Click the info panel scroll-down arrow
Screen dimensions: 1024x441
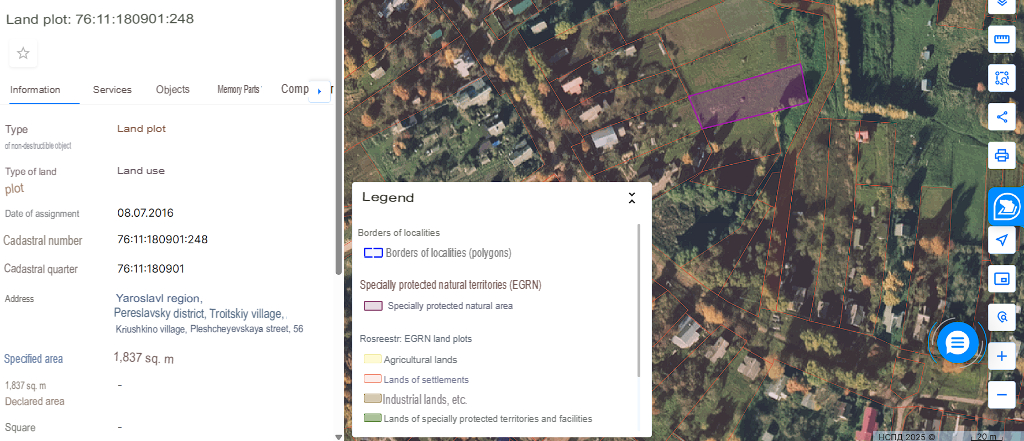[338, 436]
